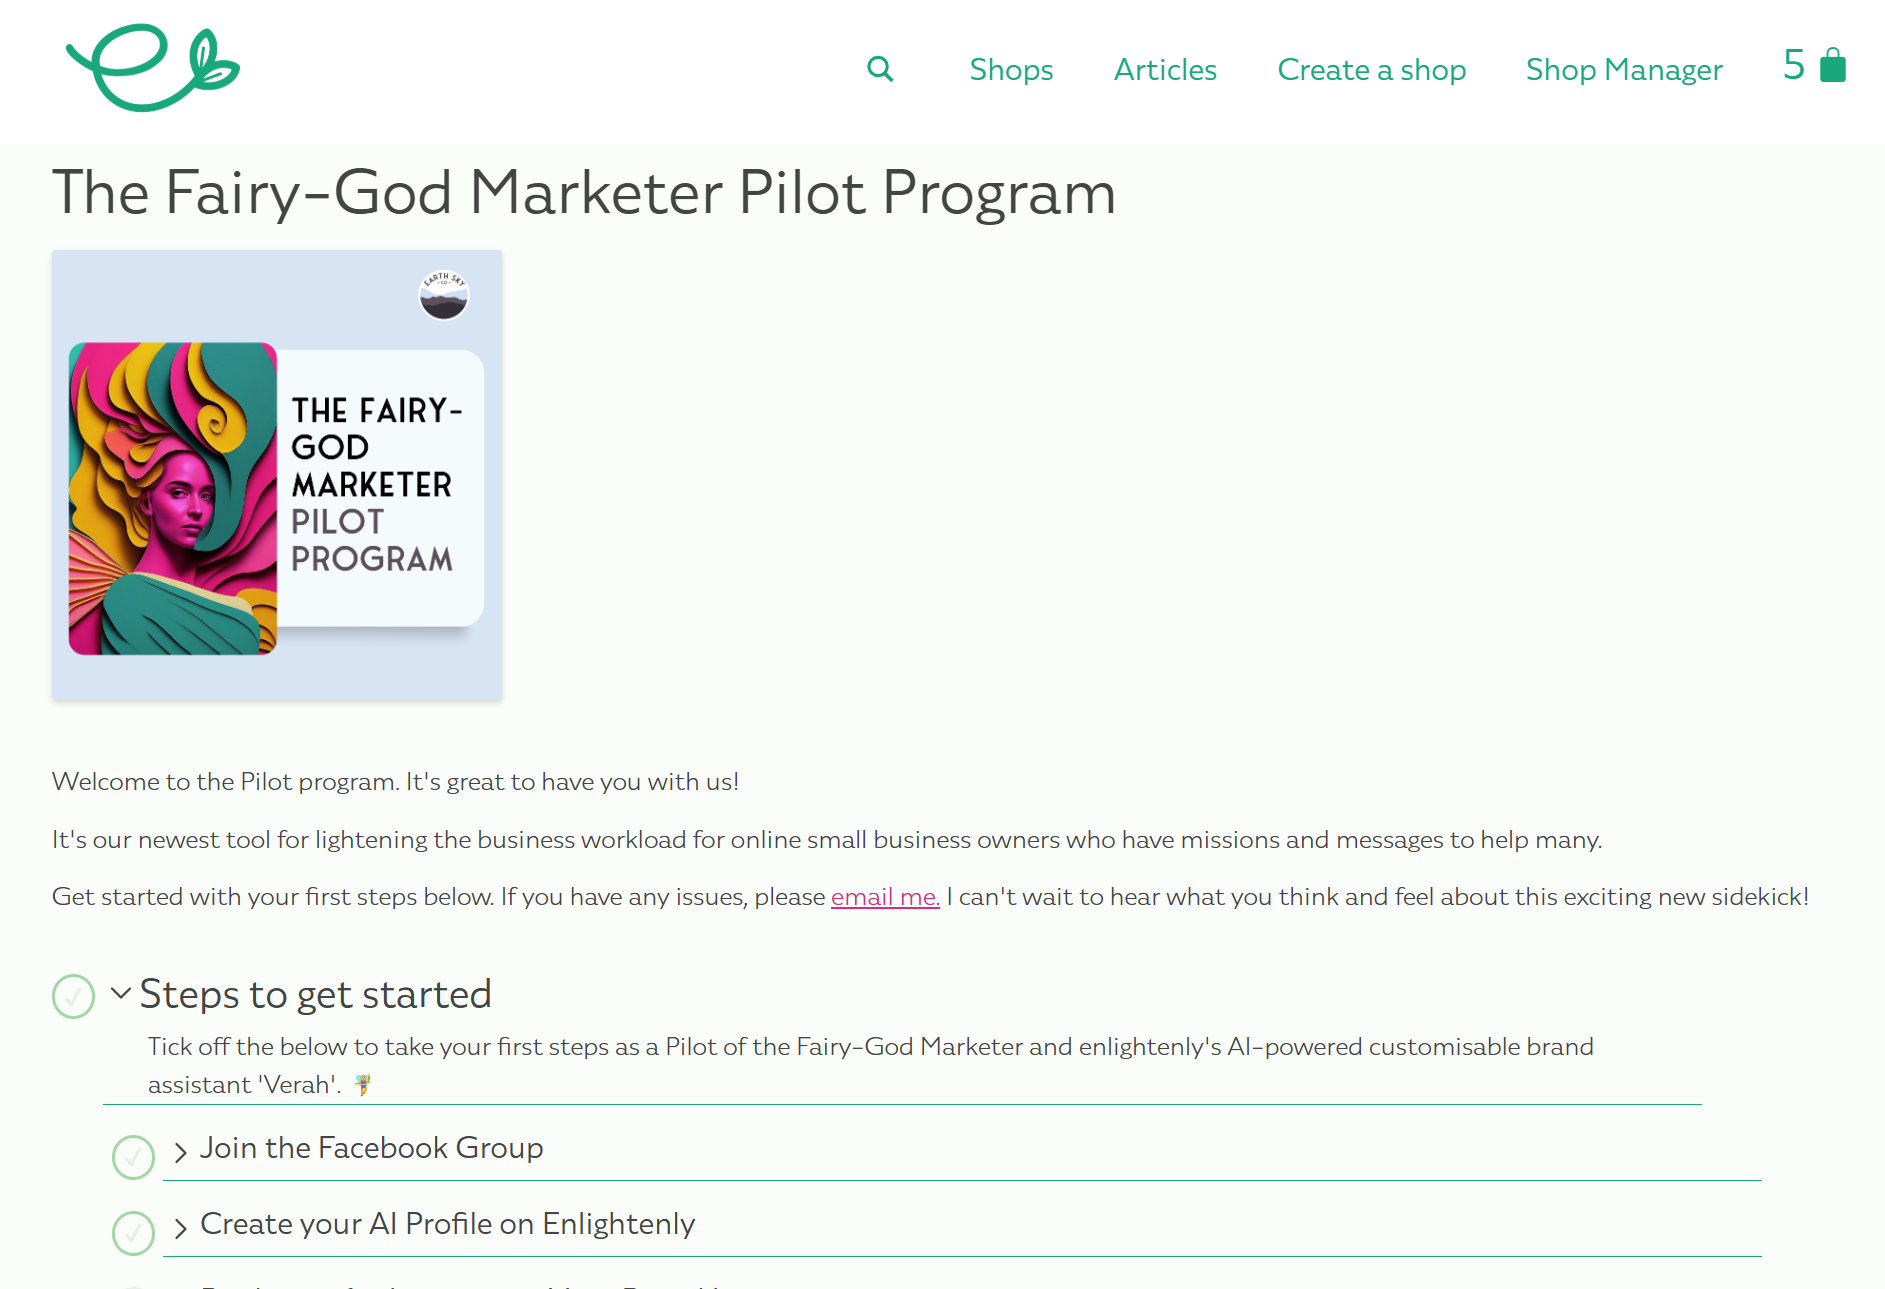Select 'Create a shop' in navigation
Image resolution: width=1885 pixels, height=1289 pixels.
(1371, 70)
